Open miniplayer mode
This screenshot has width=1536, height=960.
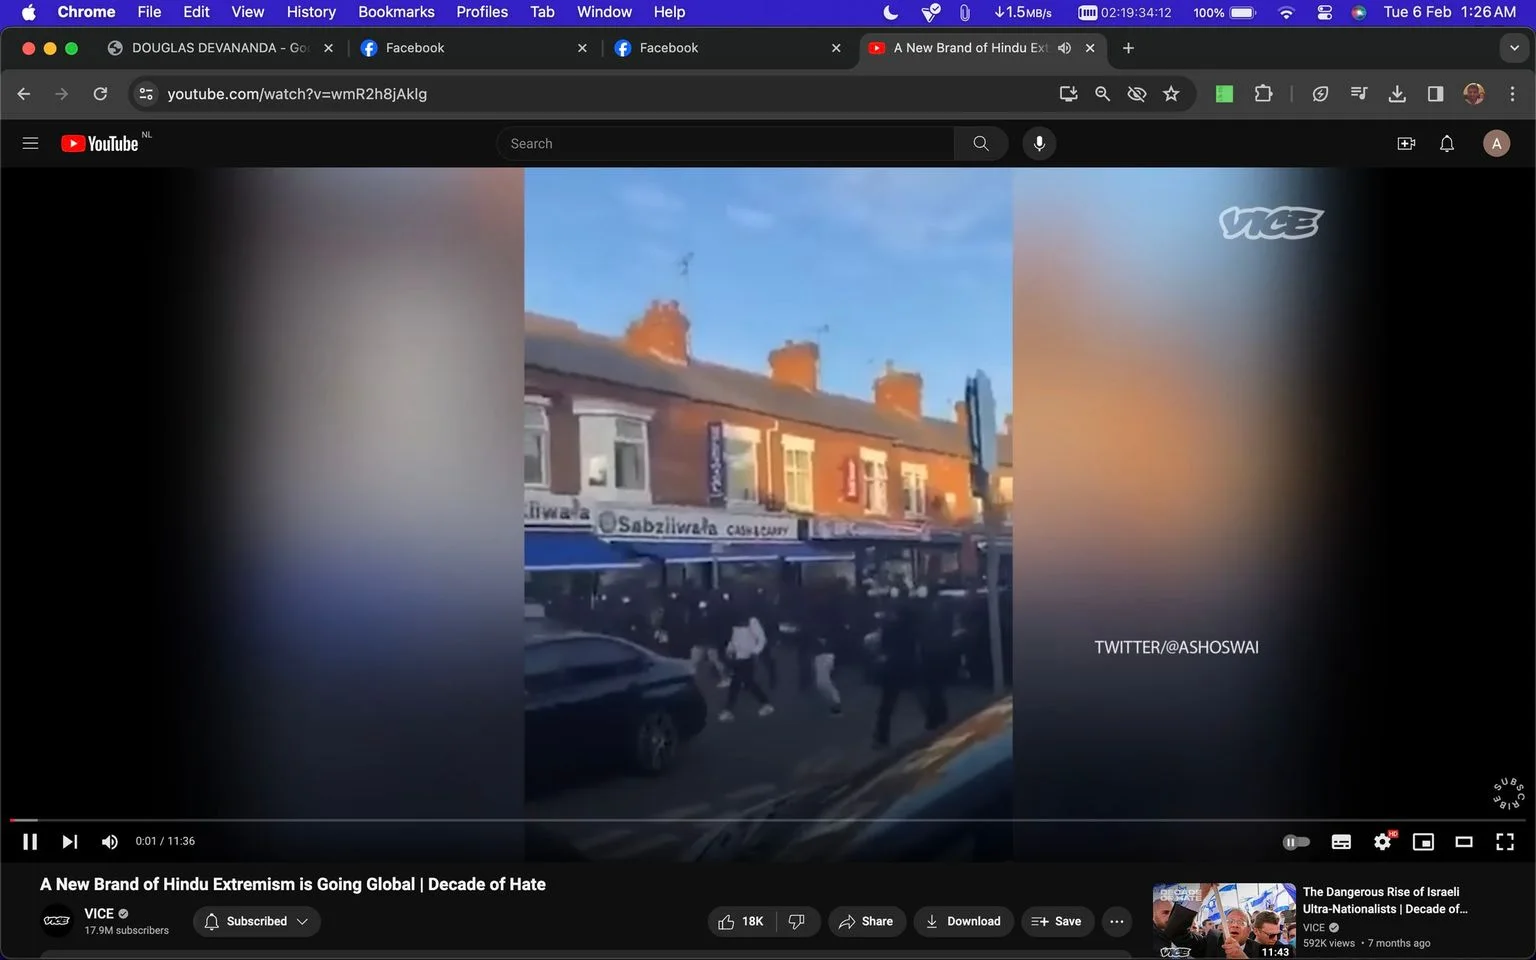pos(1423,842)
